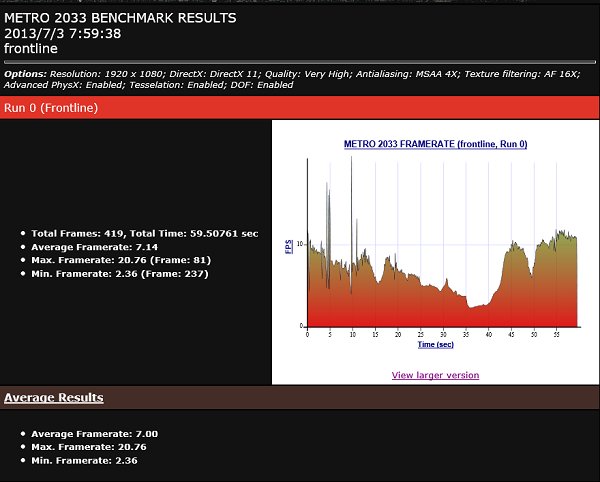600x482 pixels.
Task: Click the Run 0 (Frontline) header bar
Action: (300, 107)
